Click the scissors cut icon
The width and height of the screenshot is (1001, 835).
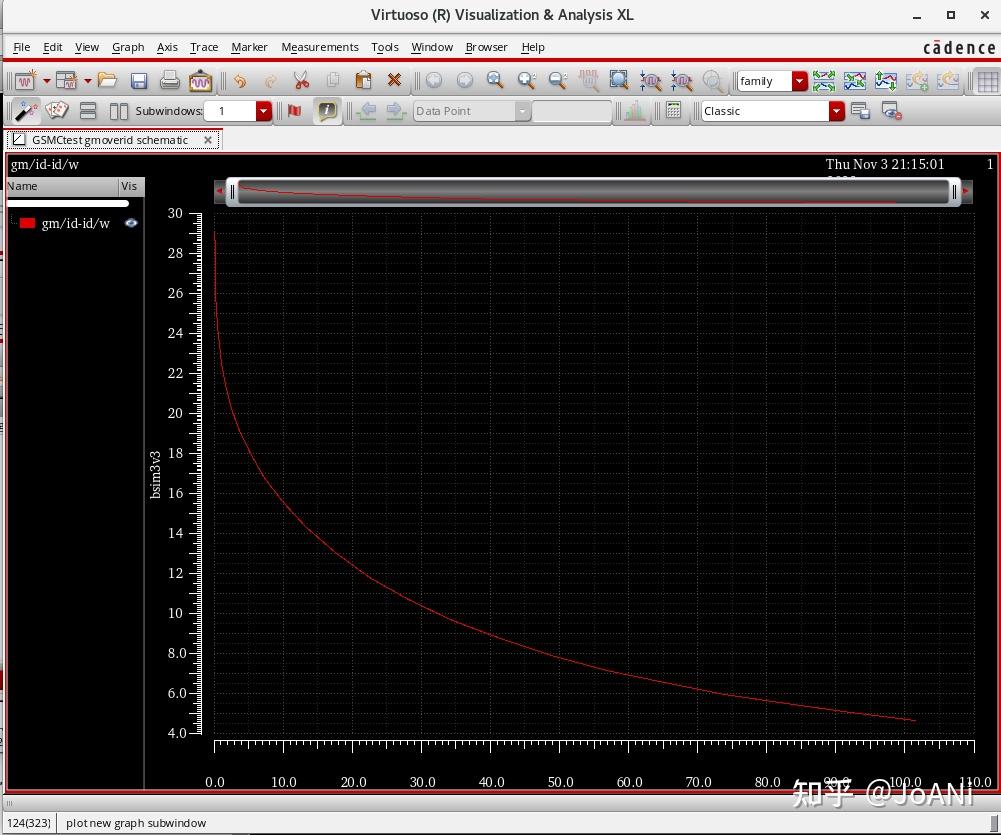(301, 81)
